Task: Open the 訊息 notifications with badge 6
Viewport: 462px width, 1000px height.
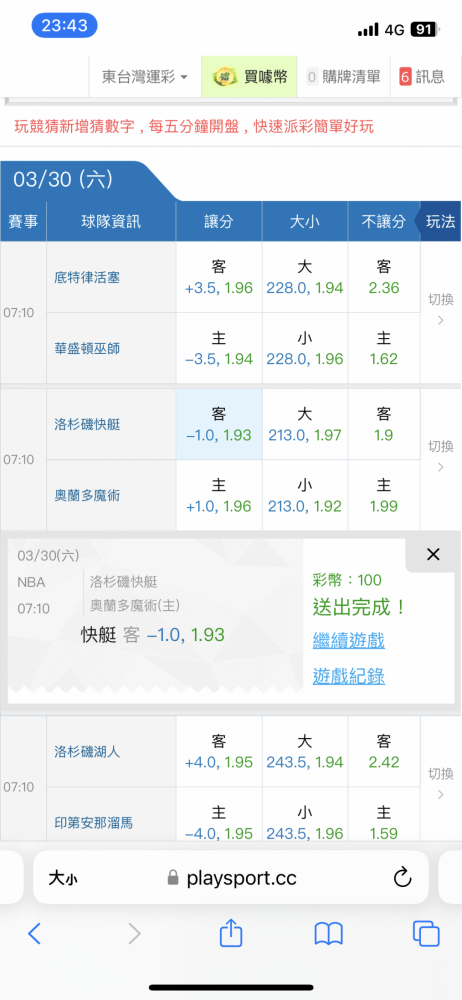Action: (x=422, y=77)
